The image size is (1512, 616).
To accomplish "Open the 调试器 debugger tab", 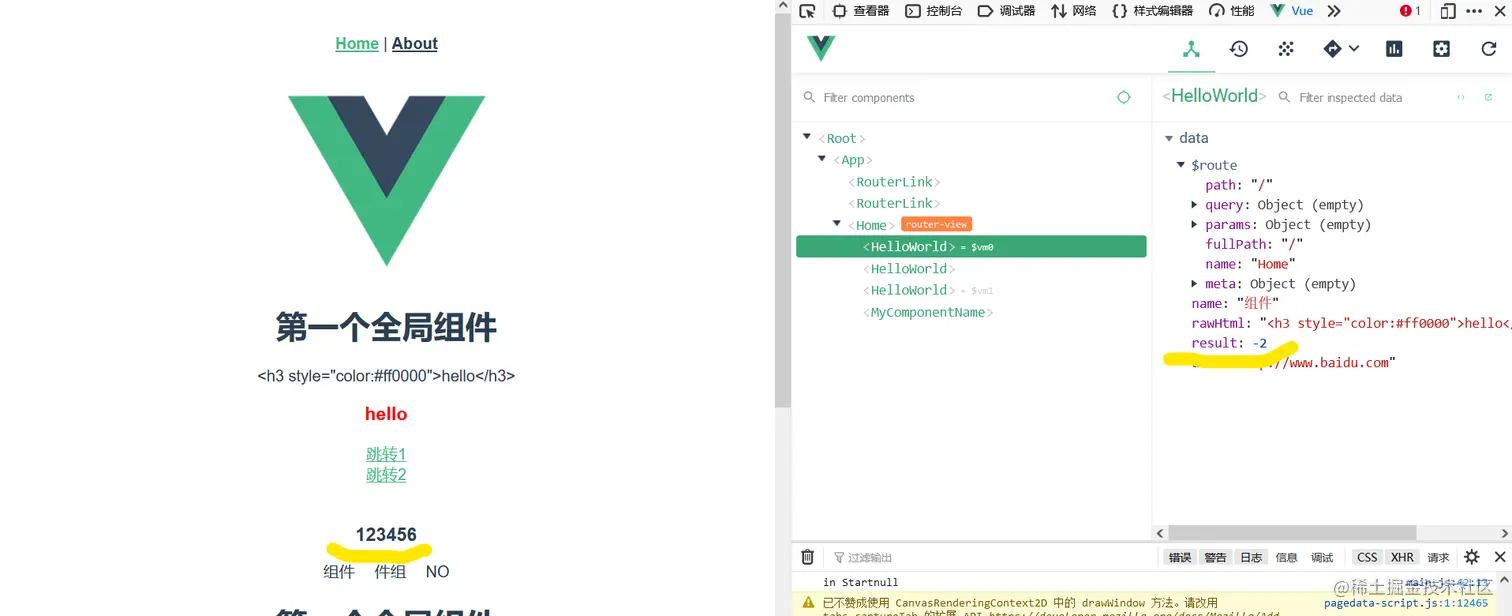I will [x=1007, y=11].
